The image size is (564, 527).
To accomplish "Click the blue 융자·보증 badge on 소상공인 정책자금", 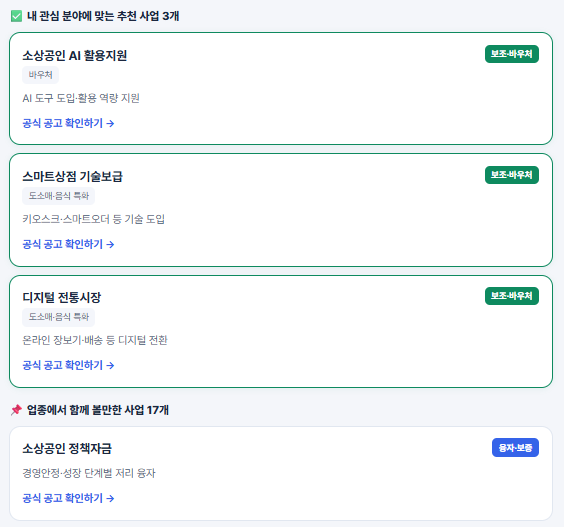I will (x=515, y=448).
